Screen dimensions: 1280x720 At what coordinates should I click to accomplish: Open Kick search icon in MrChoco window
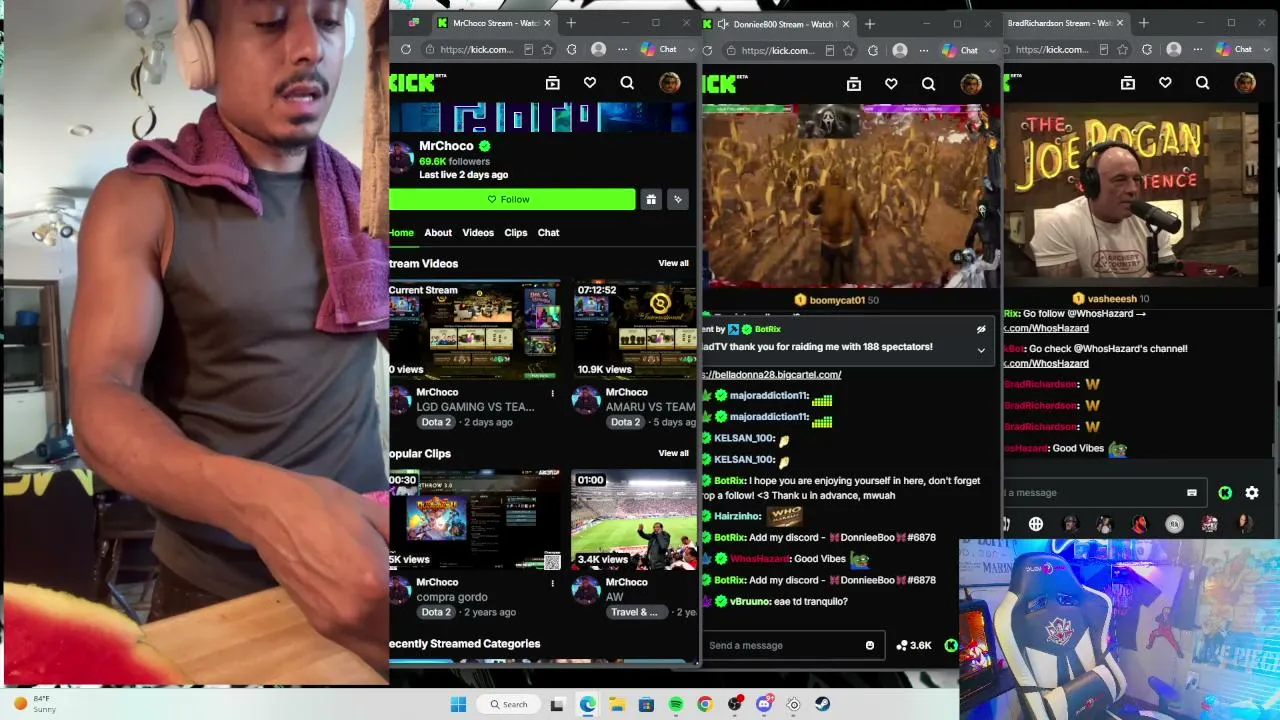(627, 84)
